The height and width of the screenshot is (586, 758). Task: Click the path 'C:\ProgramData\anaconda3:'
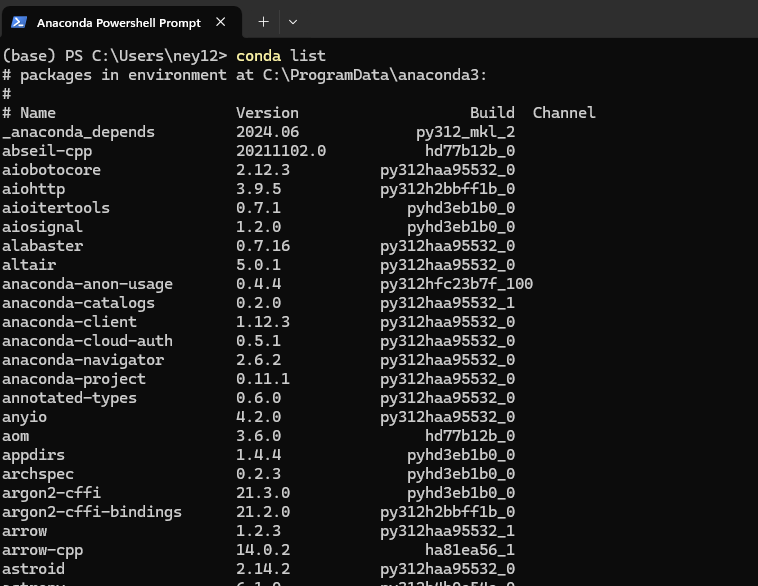[375, 75]
